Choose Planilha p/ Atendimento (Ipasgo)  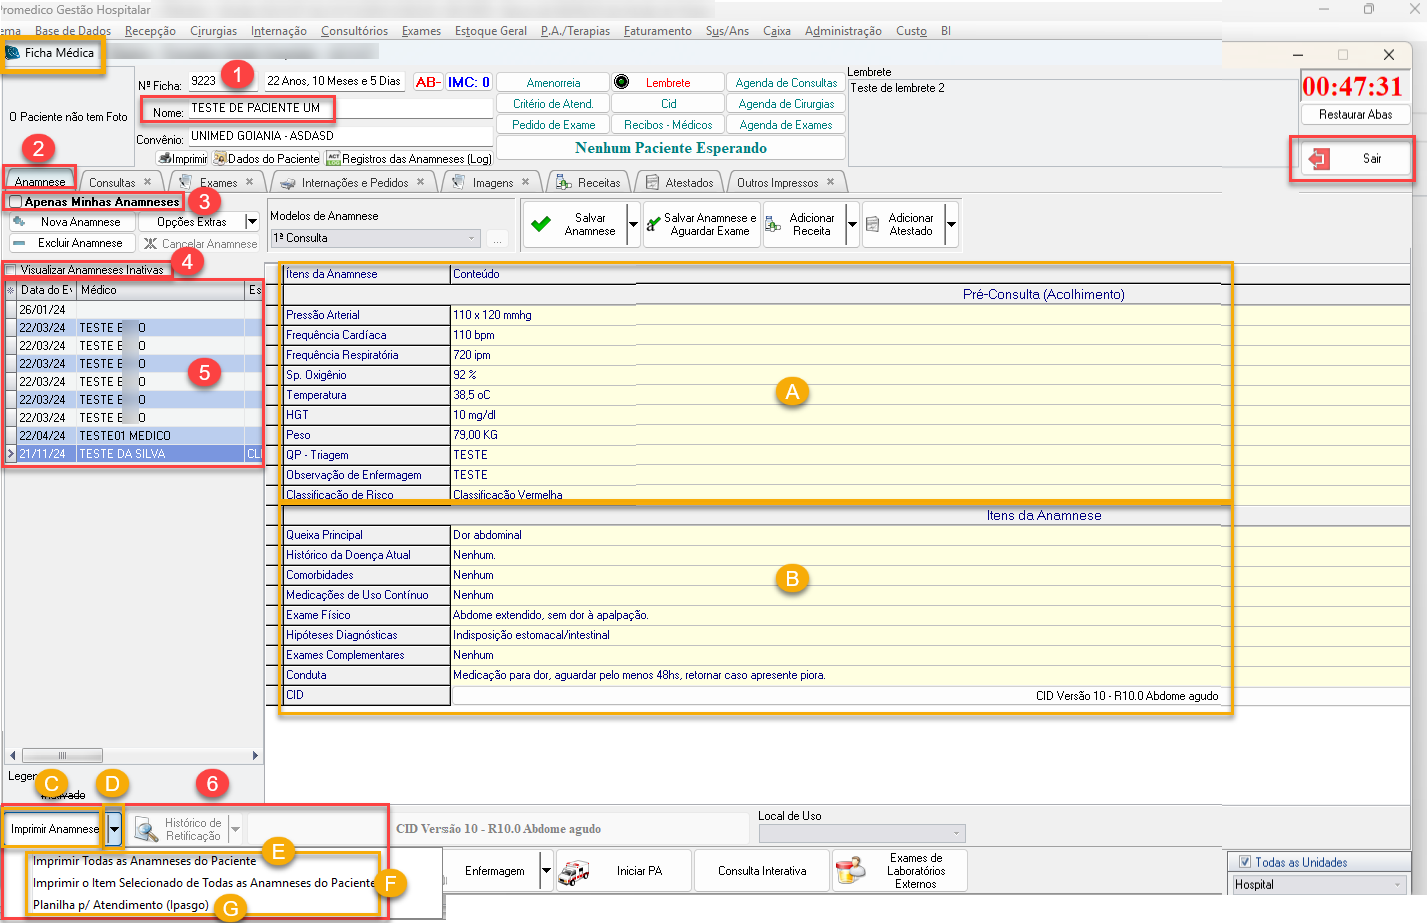pos(120,905)
